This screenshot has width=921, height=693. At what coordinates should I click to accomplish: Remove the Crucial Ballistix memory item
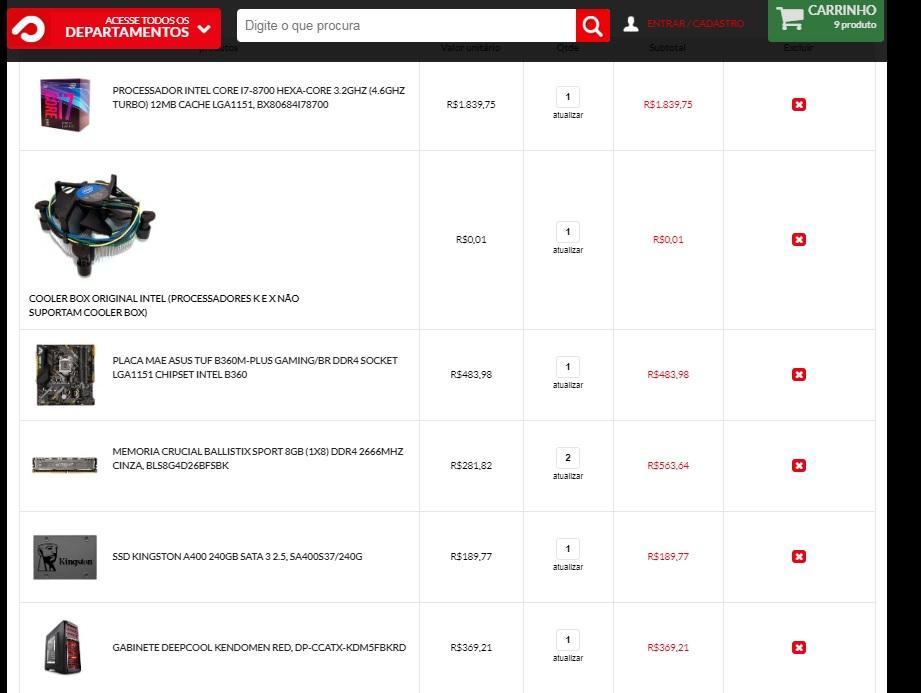click(799, 466)
